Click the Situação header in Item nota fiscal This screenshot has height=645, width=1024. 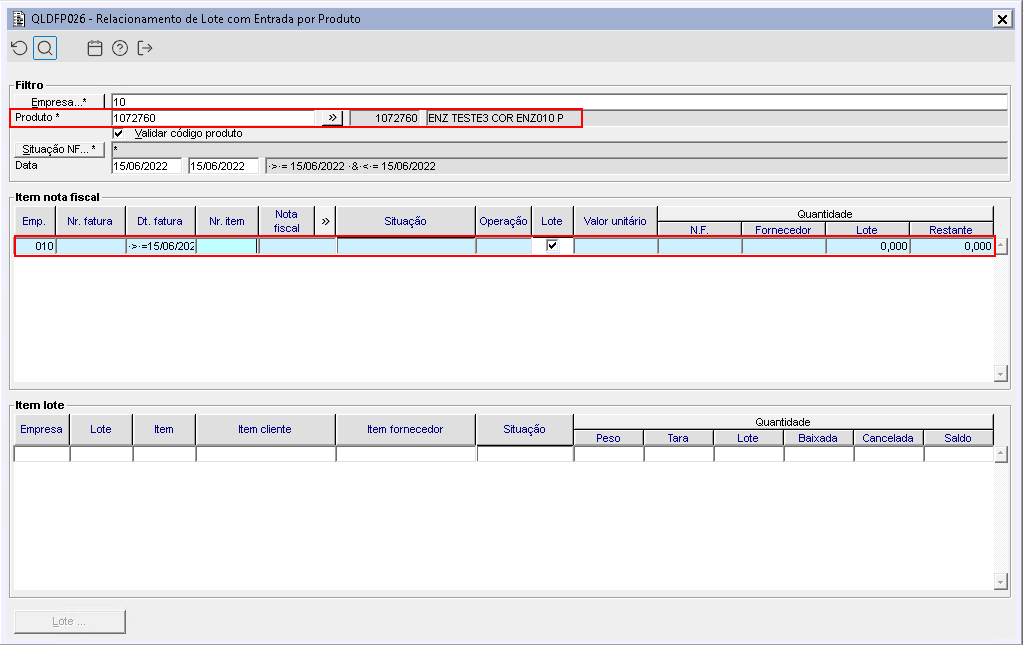[406, 221]
